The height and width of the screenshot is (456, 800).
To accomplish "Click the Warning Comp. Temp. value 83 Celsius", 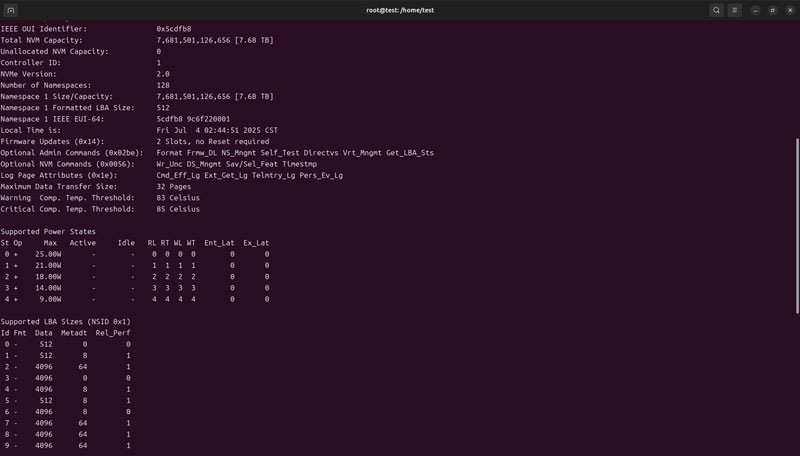I will (x=178, y=197).
